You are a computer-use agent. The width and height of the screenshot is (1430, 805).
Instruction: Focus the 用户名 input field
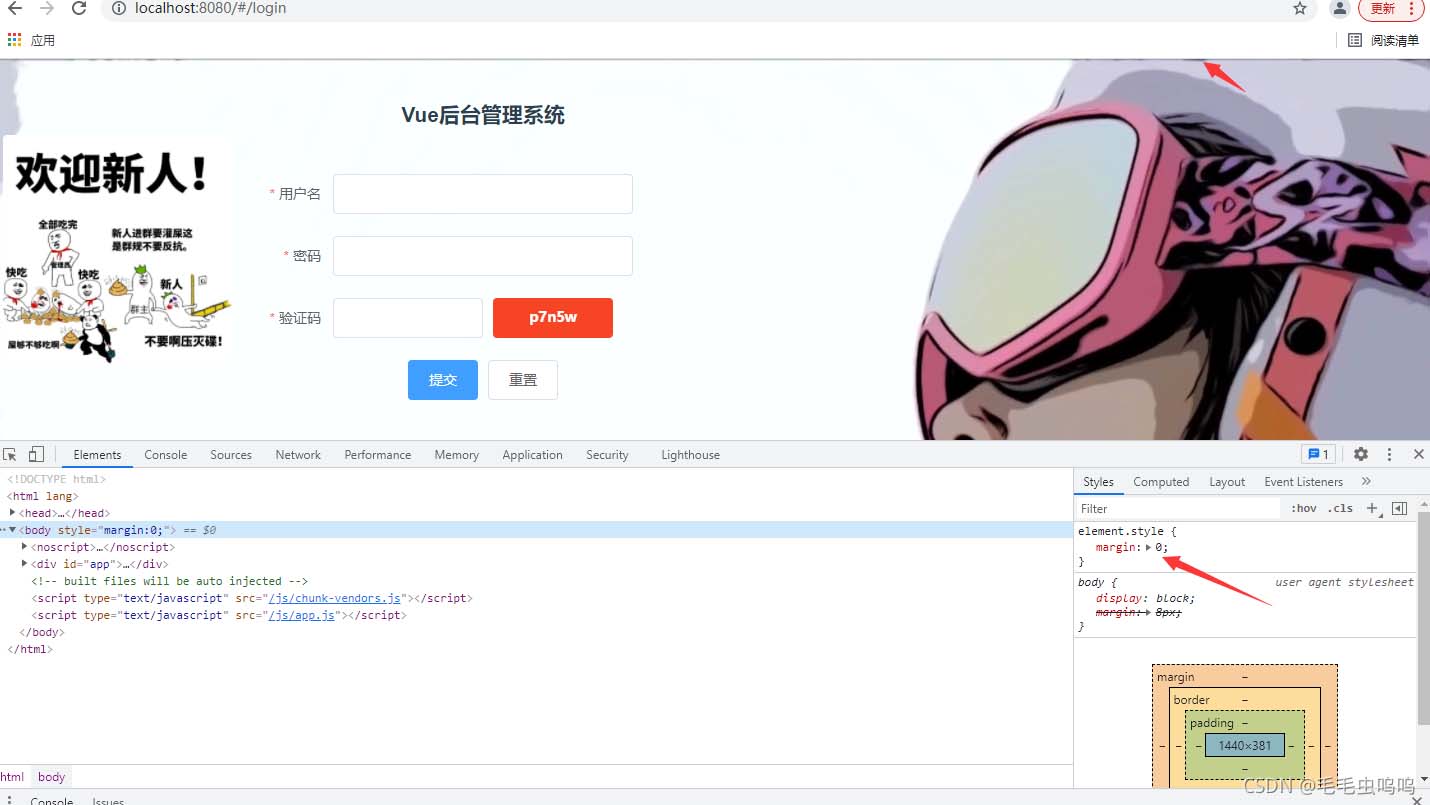point(483,194)
